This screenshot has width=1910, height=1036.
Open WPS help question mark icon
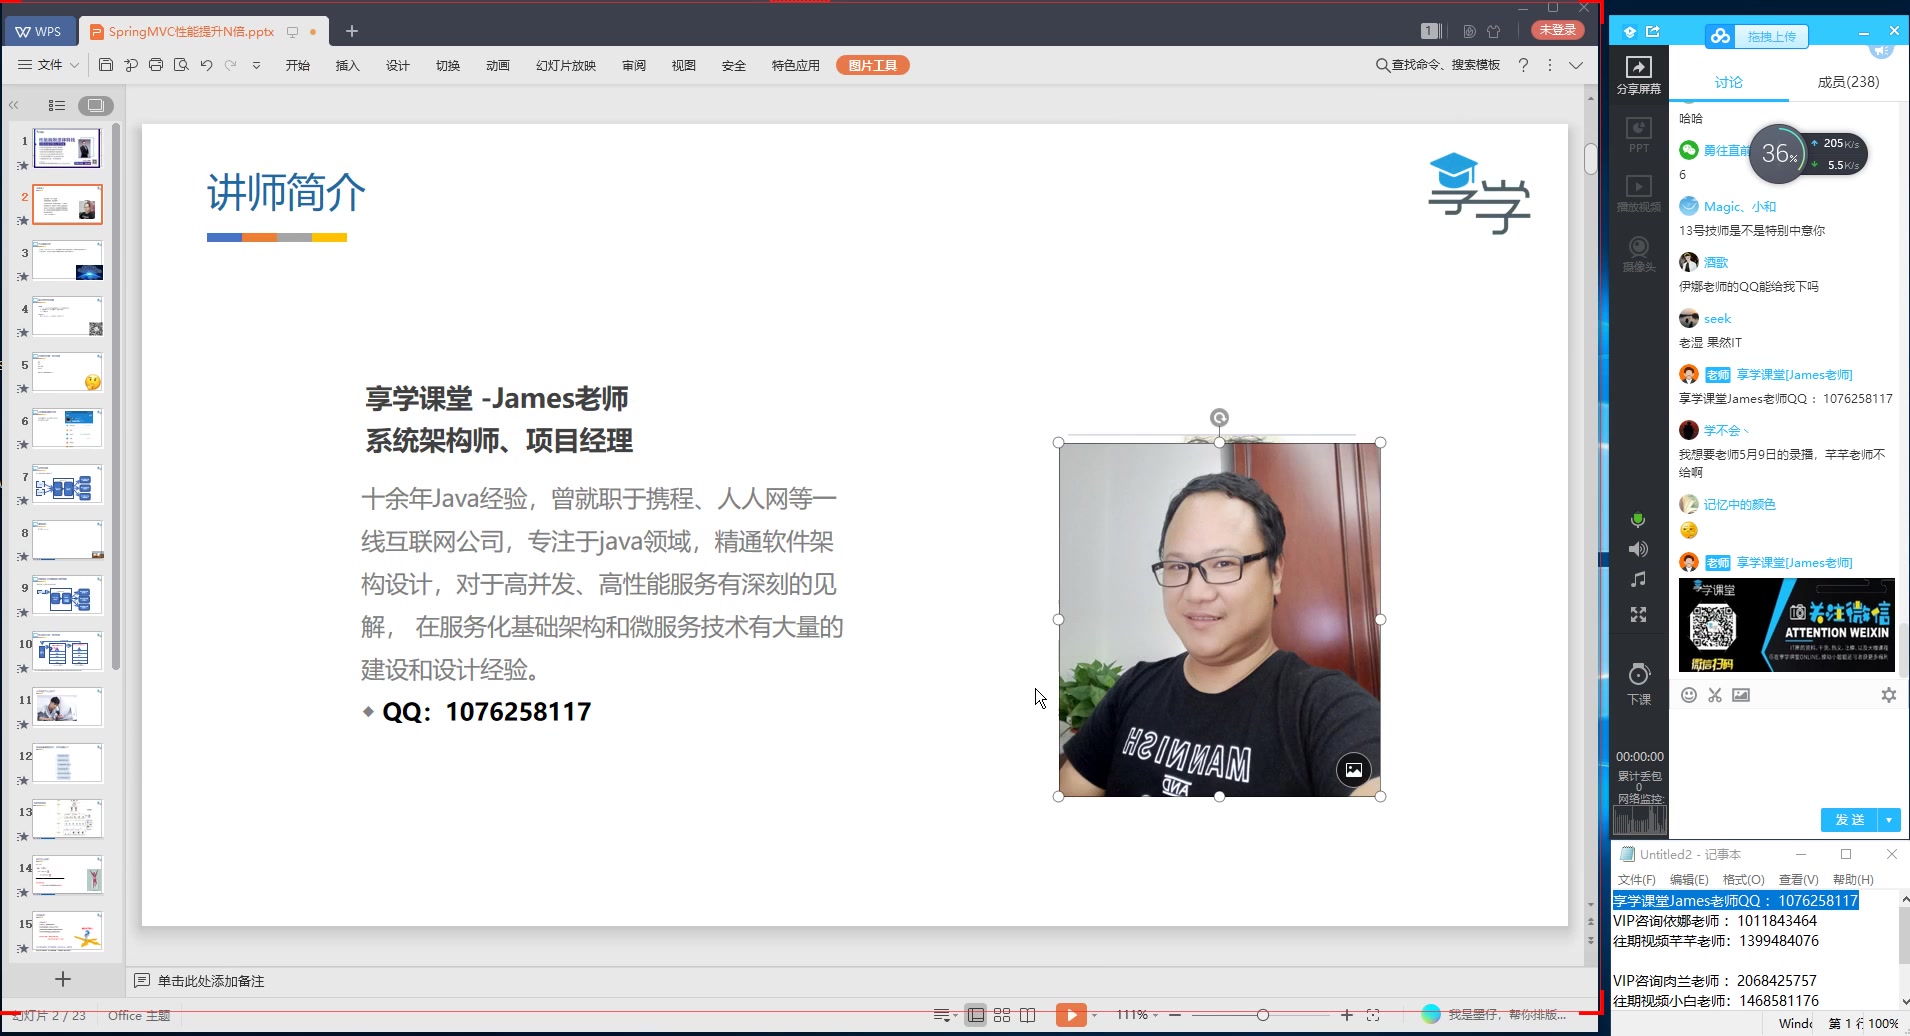point(1523,65)
